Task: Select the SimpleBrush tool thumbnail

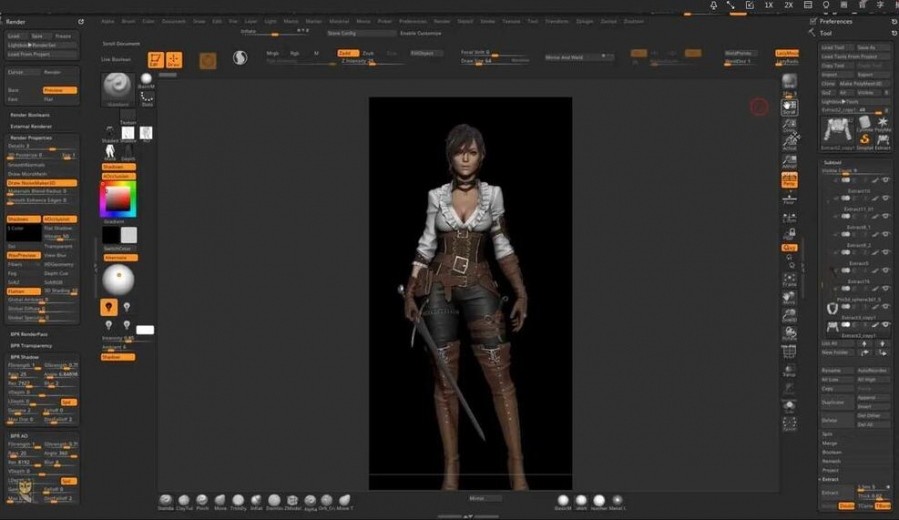Action: (x=865, y=141)
